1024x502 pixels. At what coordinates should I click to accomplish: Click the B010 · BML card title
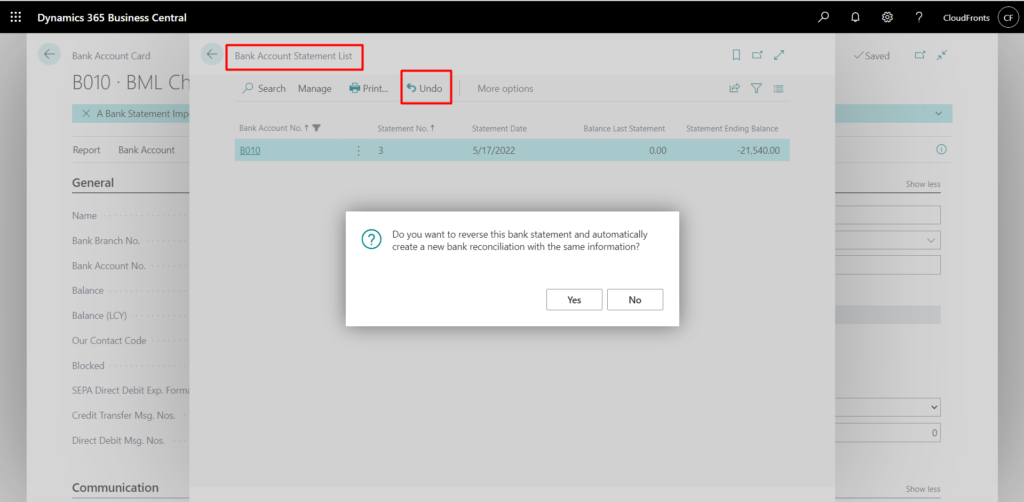(x=130, y=83)
